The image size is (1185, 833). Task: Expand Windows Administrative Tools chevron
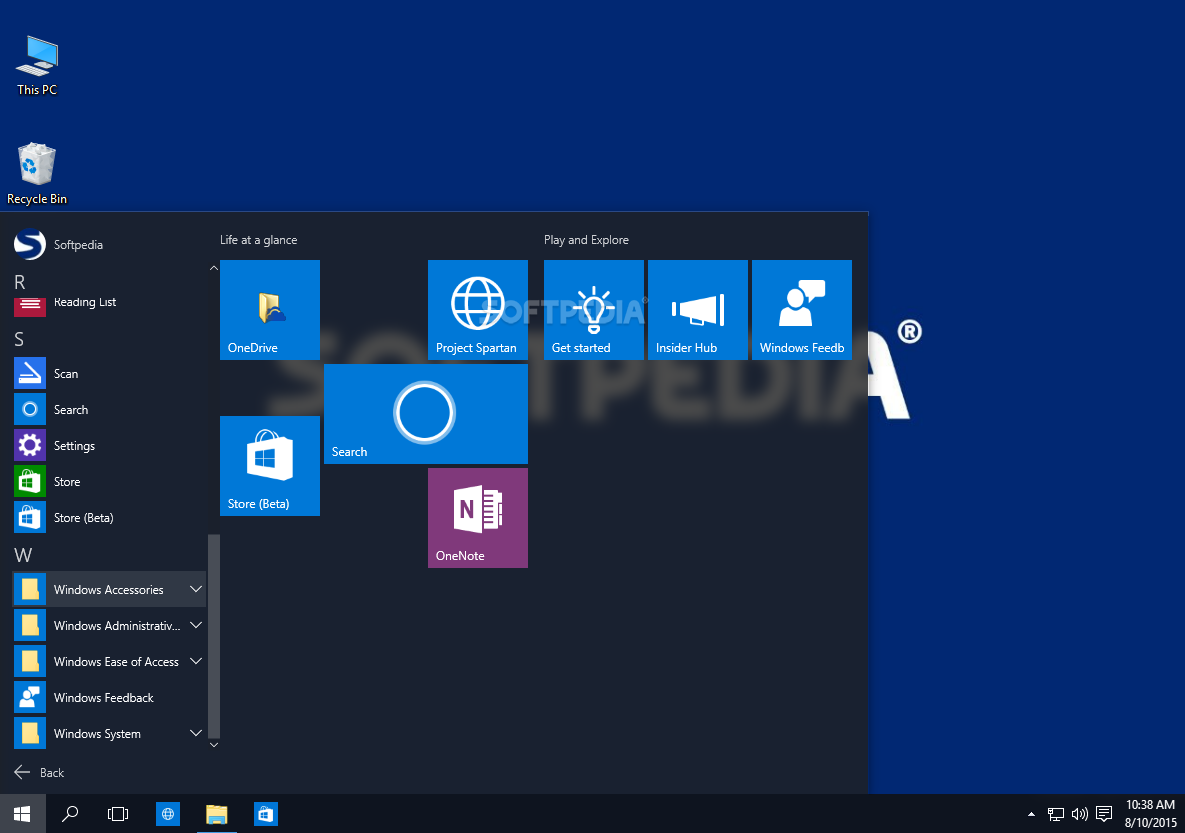(196, 625)
